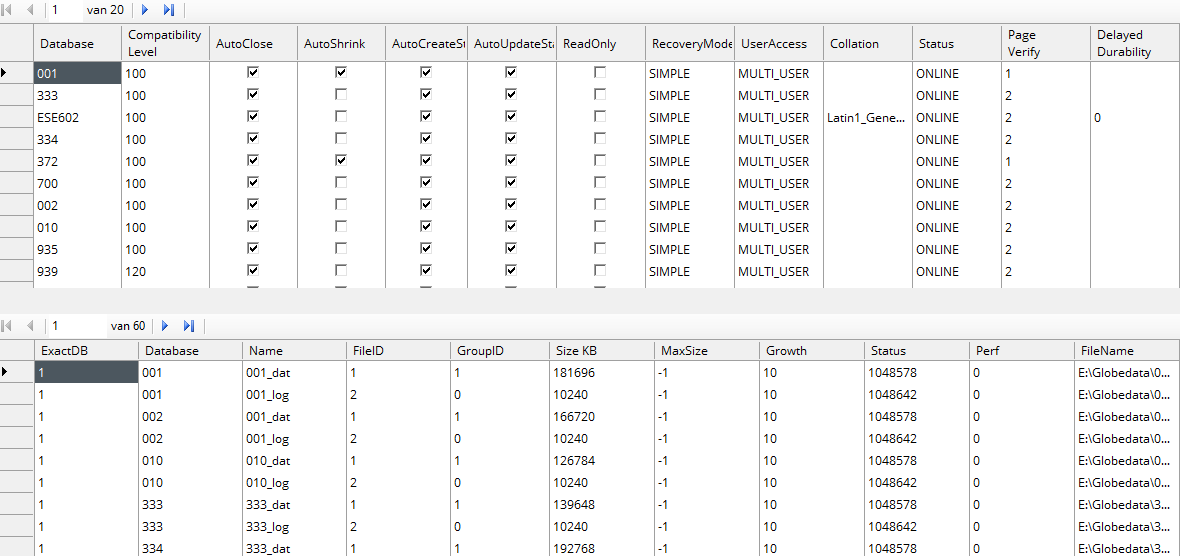The image size is (1180, 556).
Task: Click the RecoveryMode column header
Action: [x=689, y=44]
